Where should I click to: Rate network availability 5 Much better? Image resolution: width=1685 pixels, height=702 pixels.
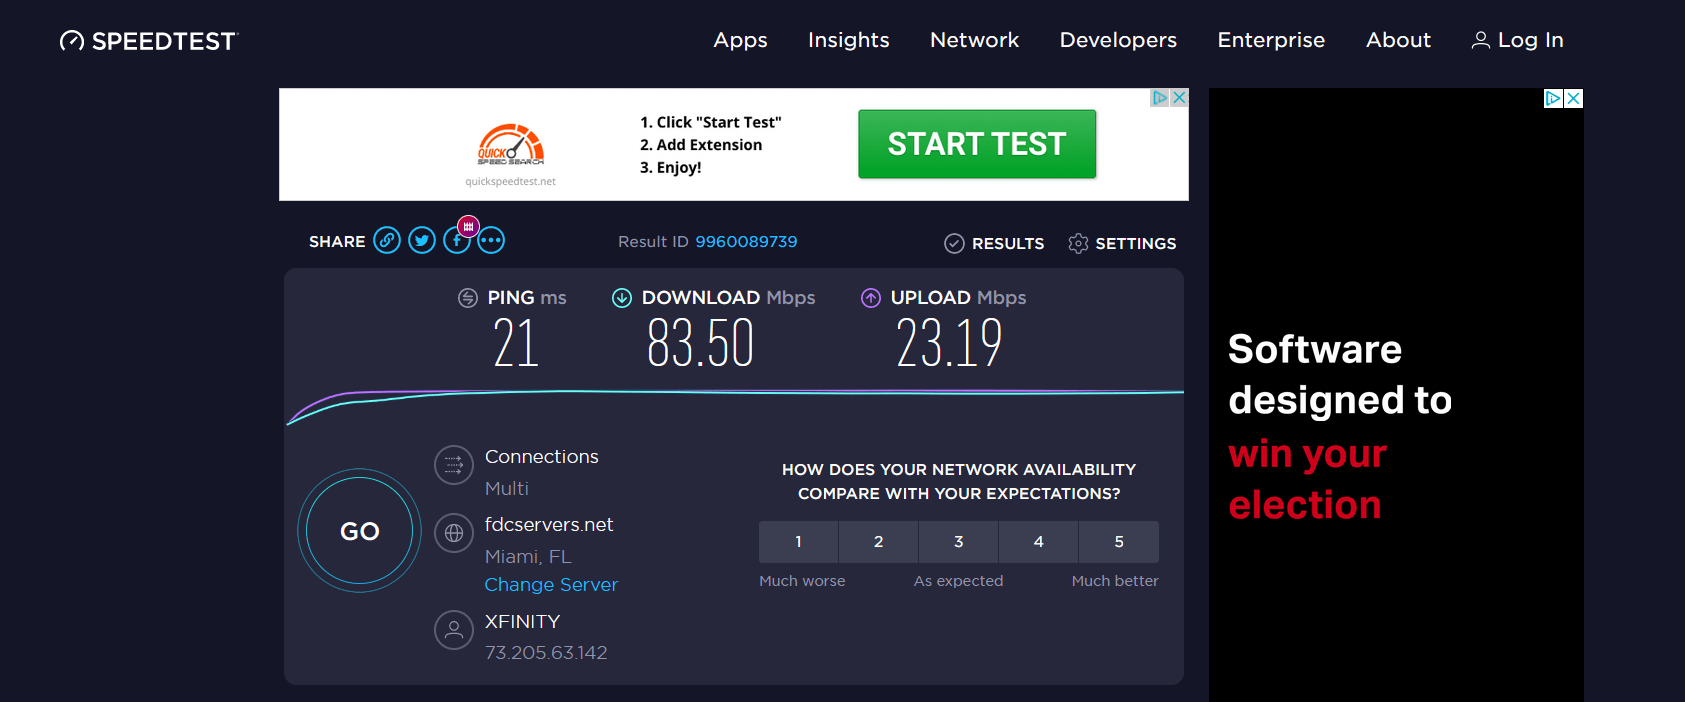tap(1119, 542)
